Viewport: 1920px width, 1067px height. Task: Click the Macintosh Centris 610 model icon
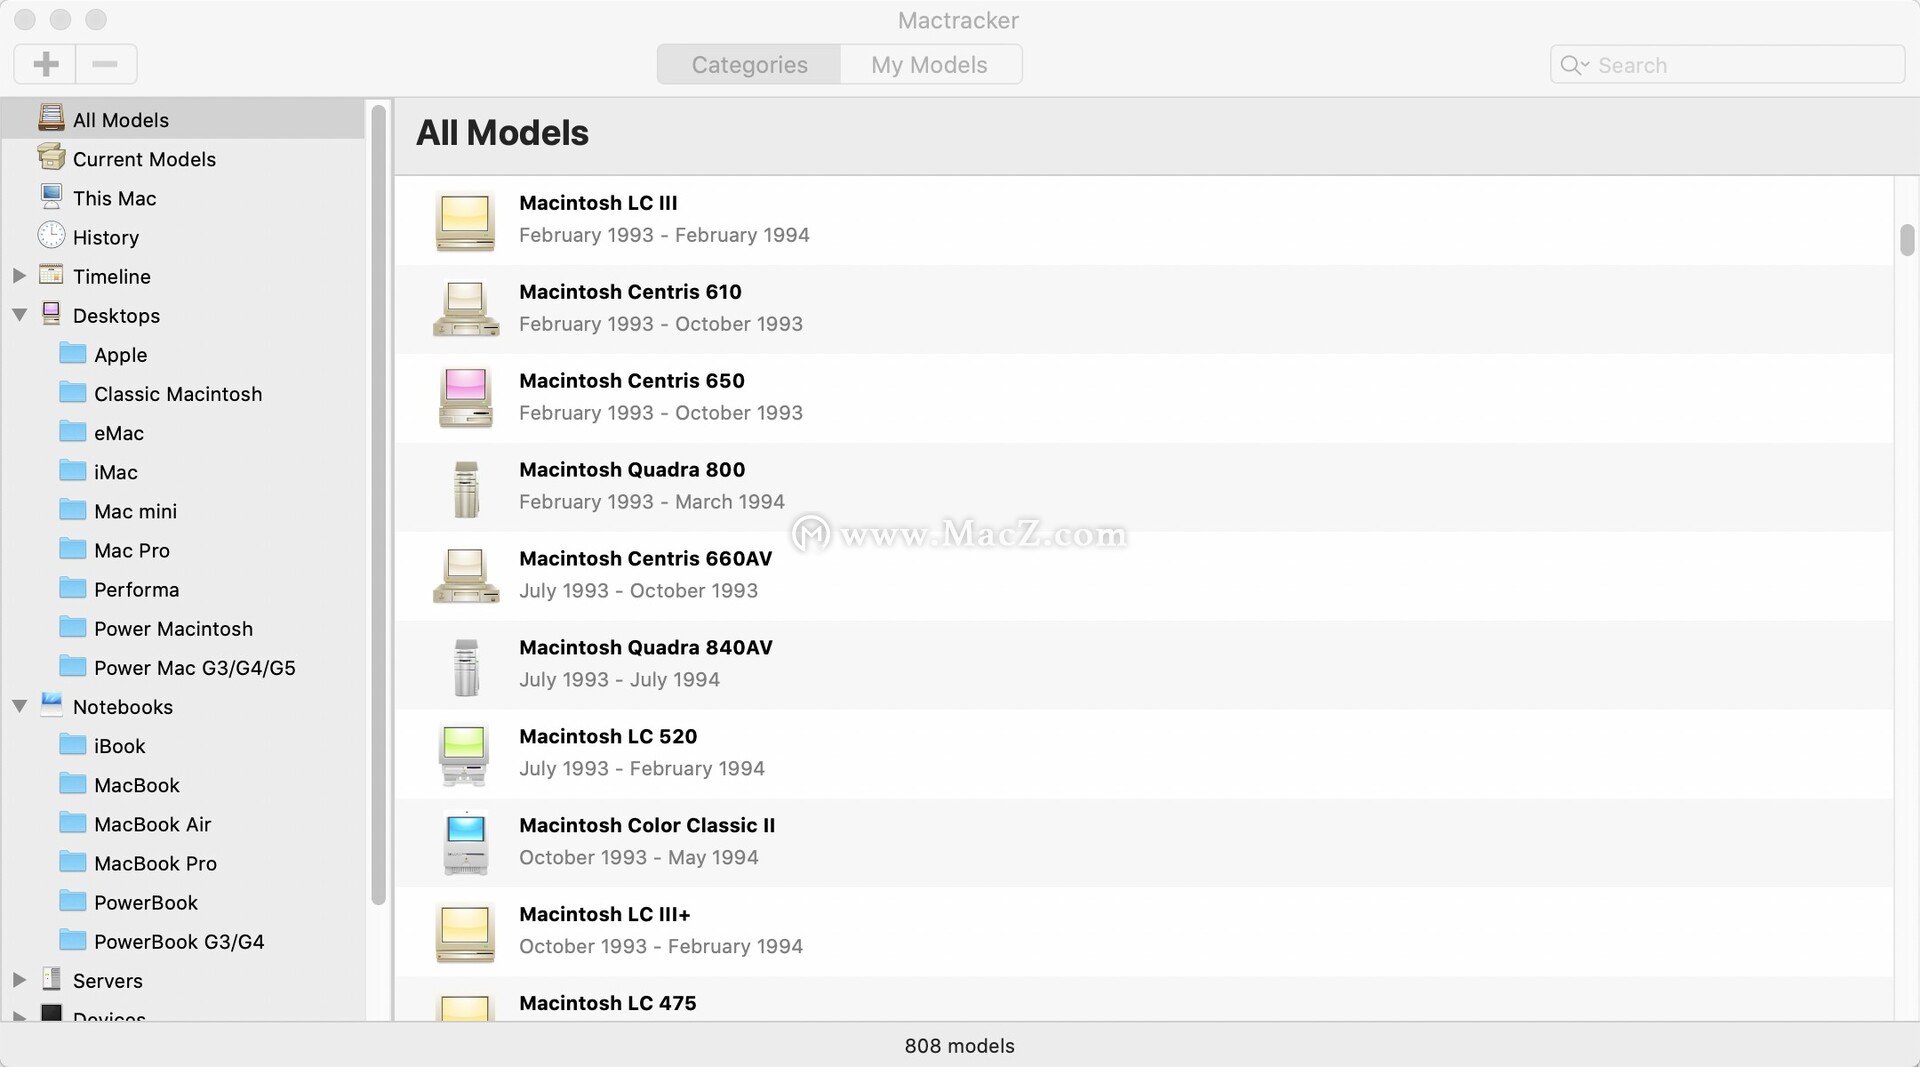coord(465,309)
